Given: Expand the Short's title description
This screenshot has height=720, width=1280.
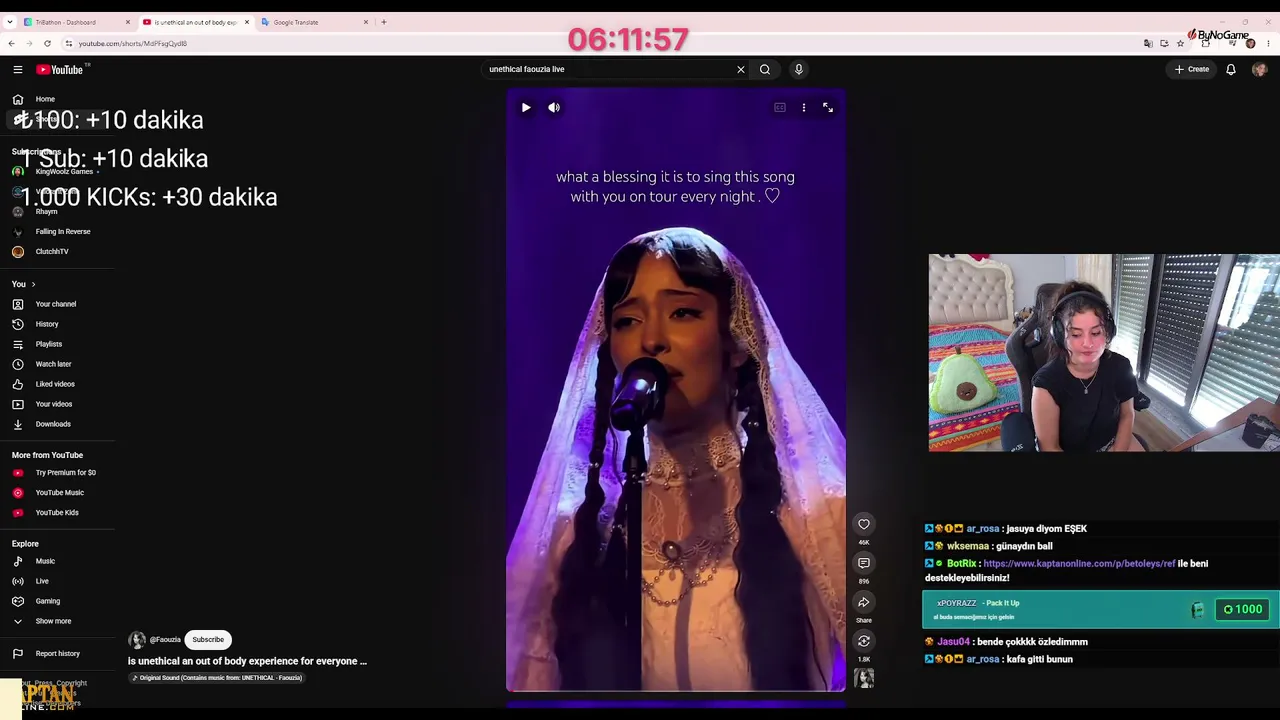Looking at the screenshot, I should pos(247,661).
